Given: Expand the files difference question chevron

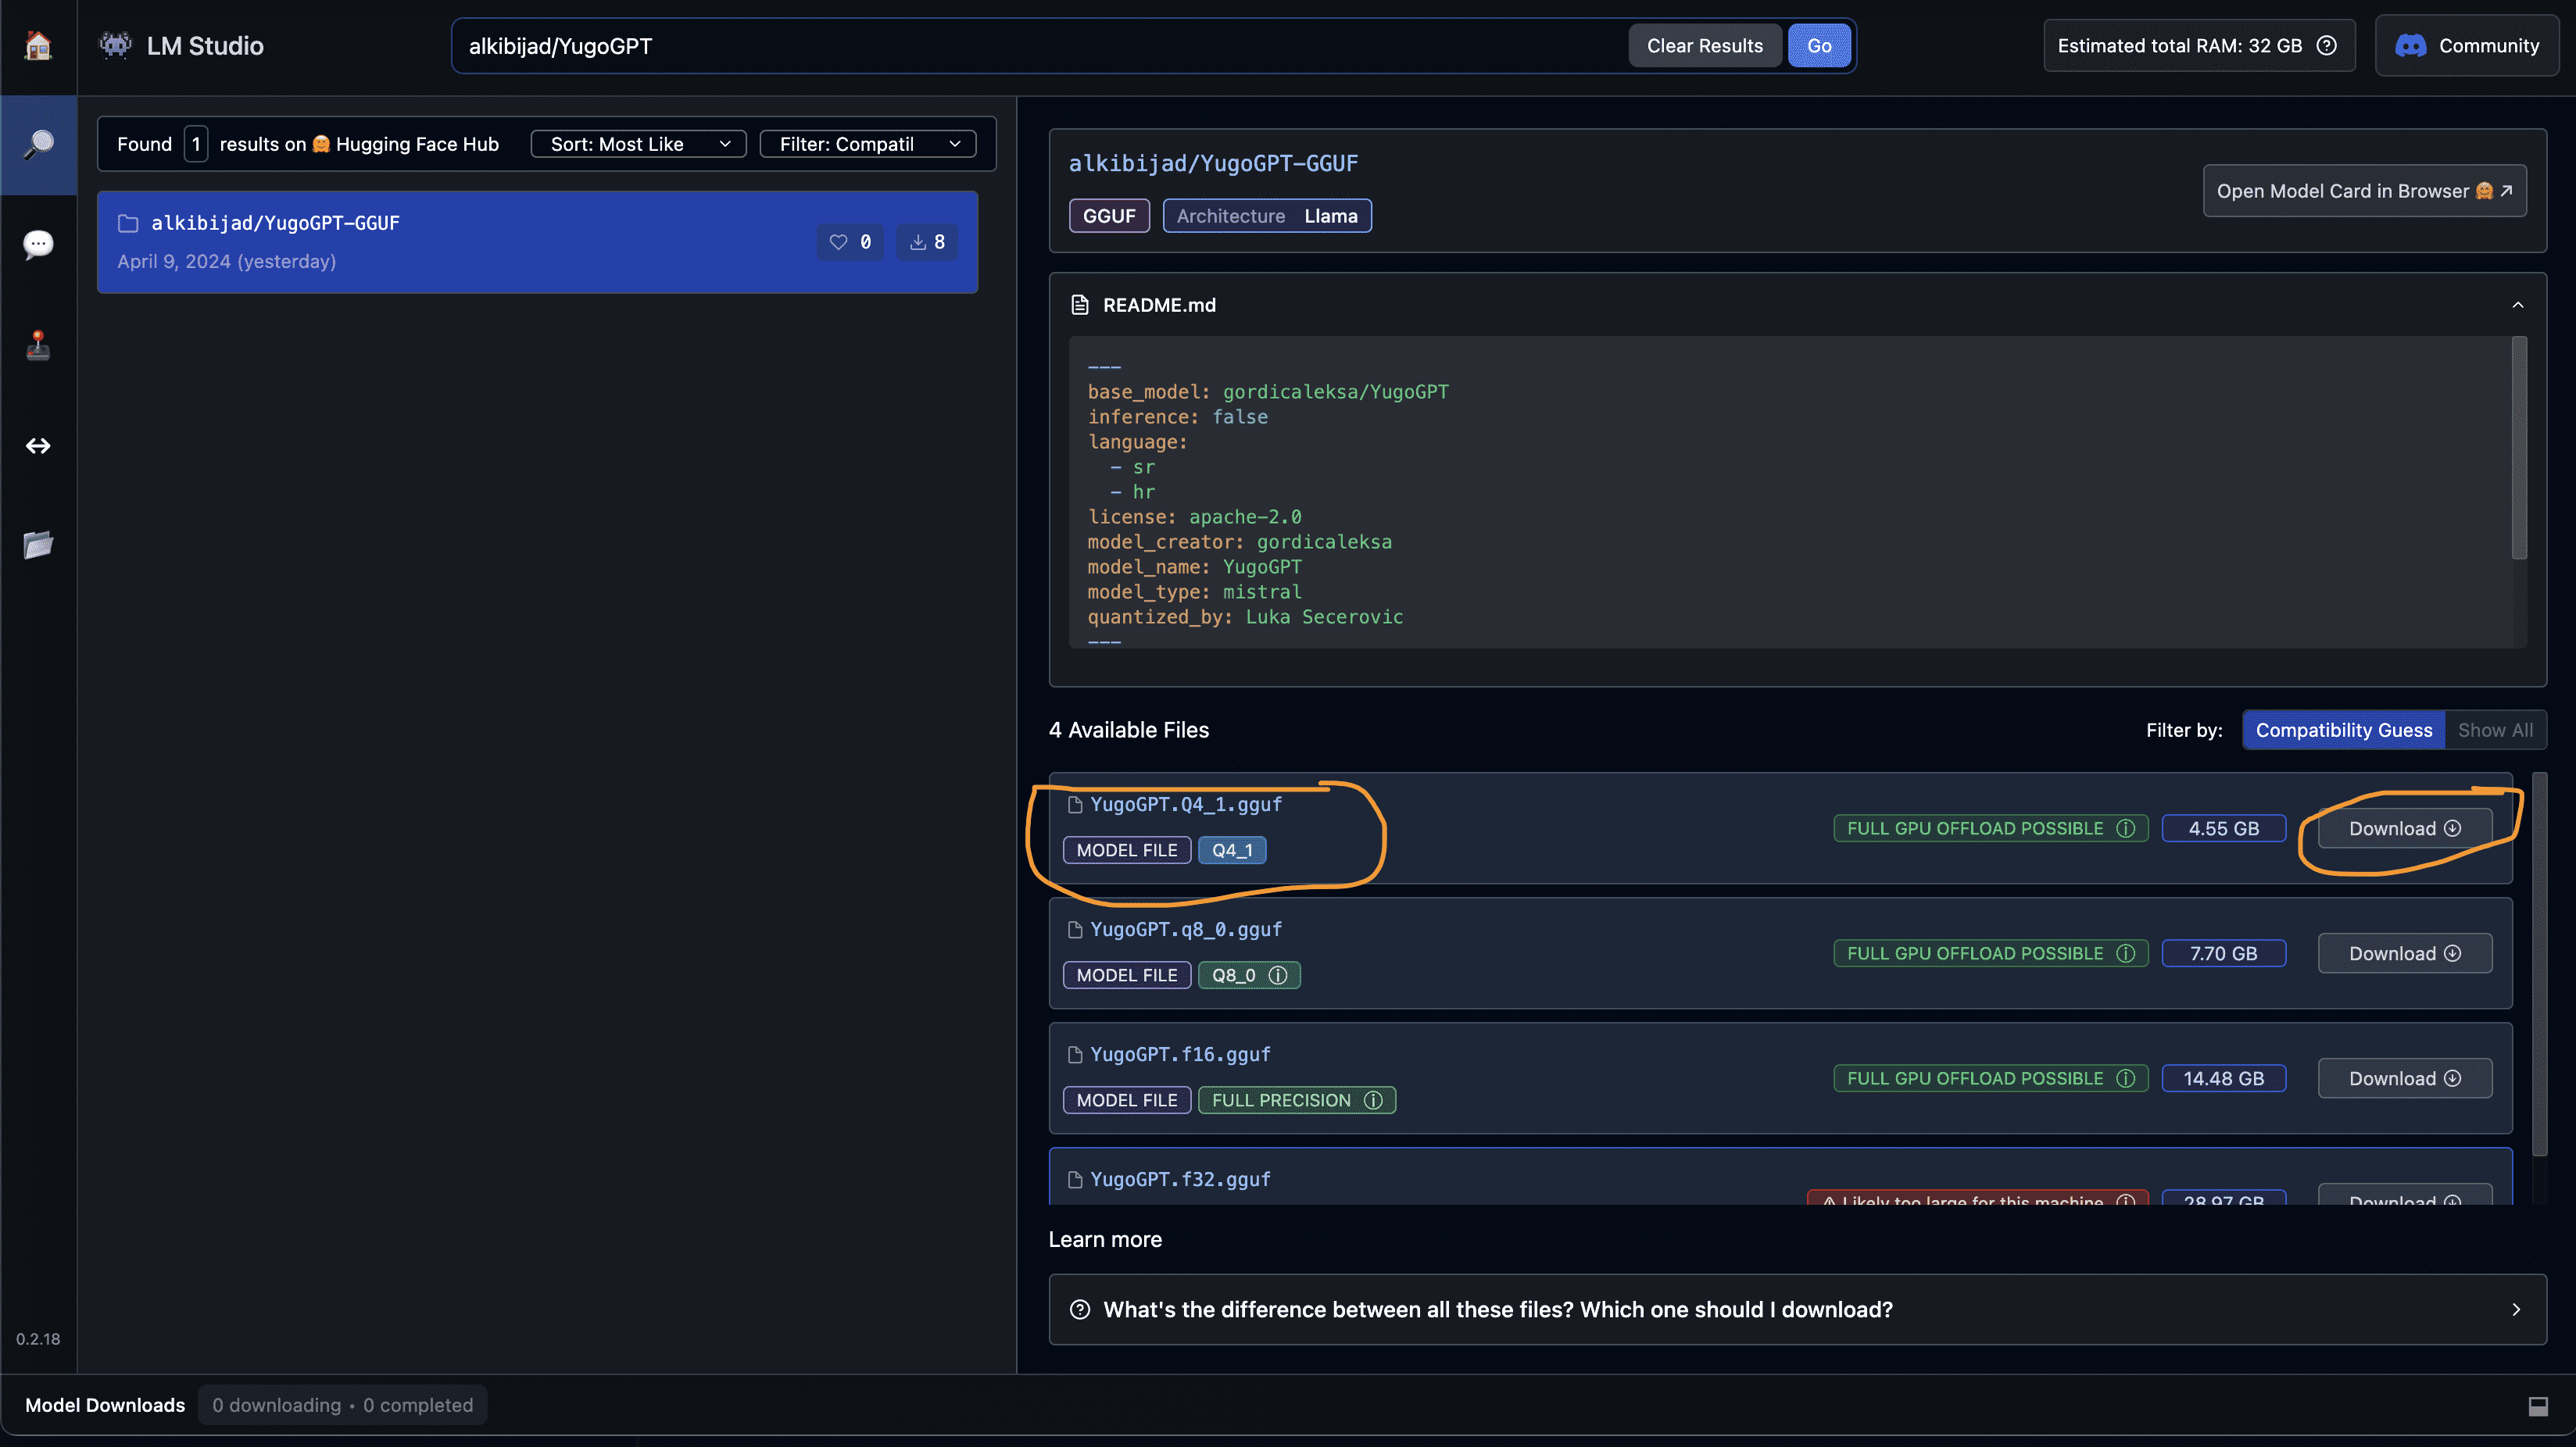Looking at the screenshot, I should pos(2516,1310).
